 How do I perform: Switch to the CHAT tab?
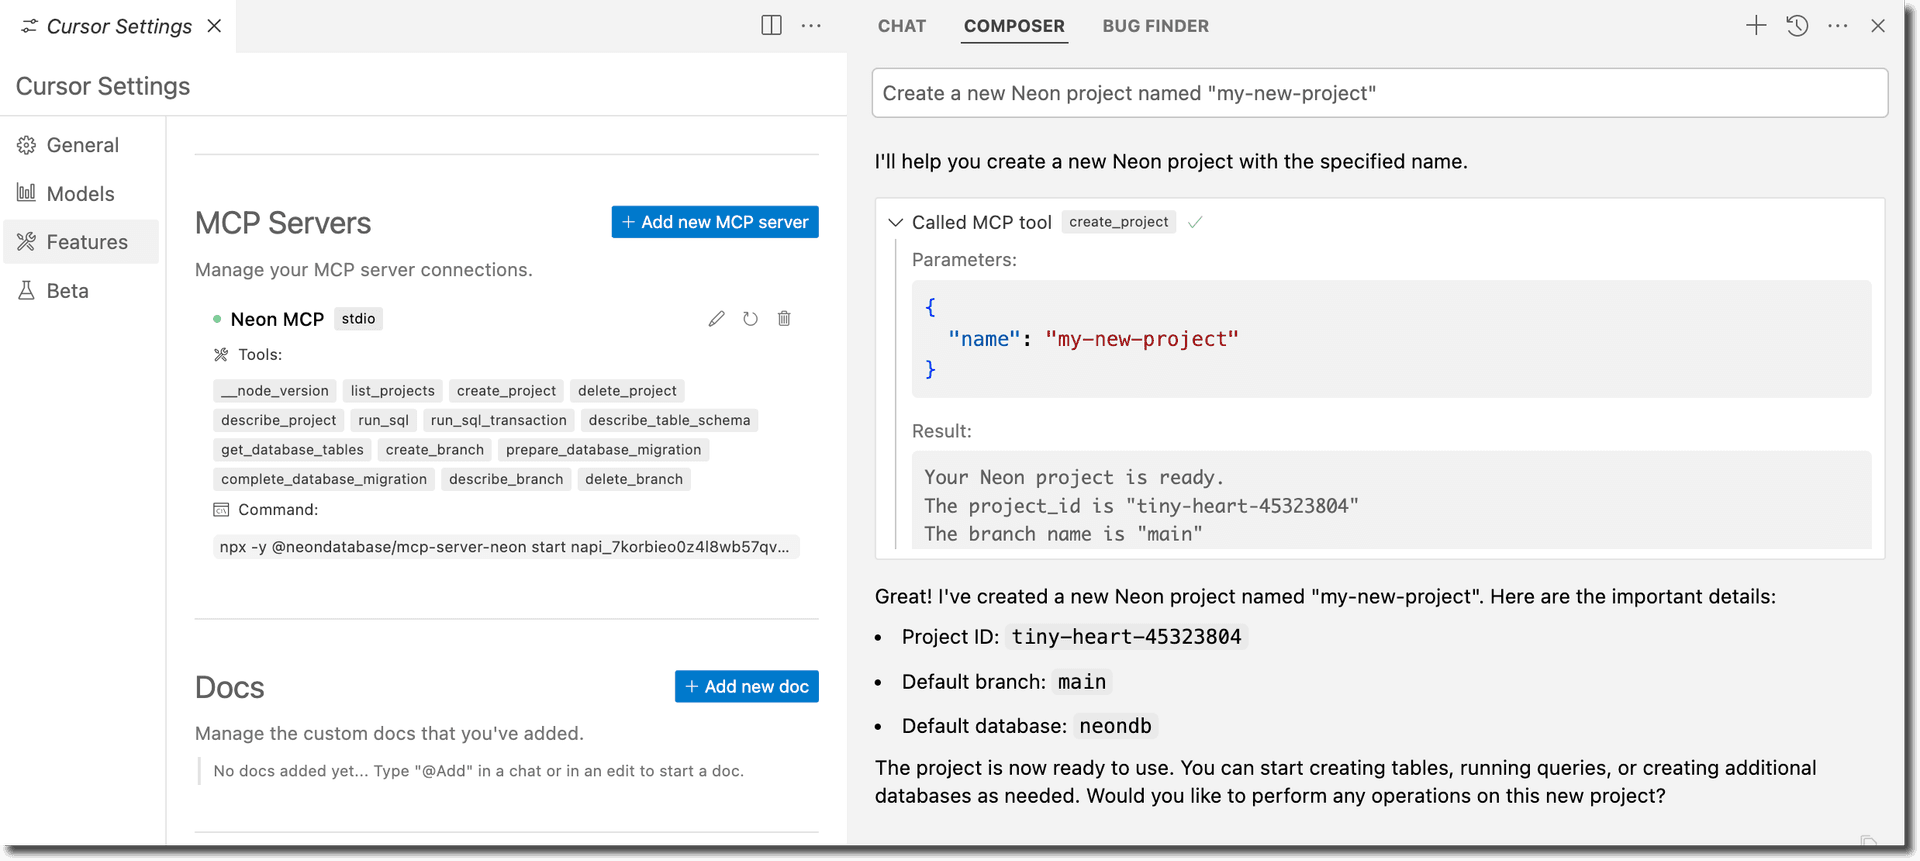coord(901,26)
